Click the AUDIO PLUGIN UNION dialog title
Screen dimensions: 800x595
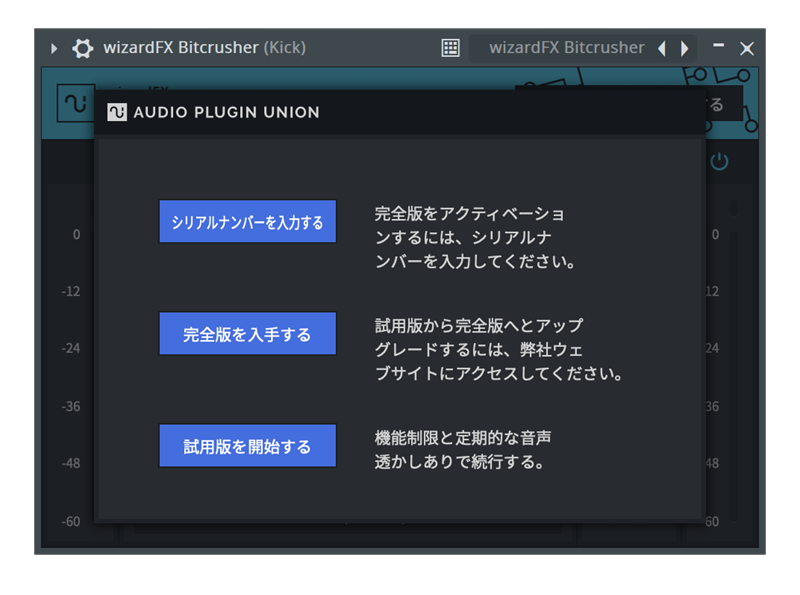[x=227, y=112]
